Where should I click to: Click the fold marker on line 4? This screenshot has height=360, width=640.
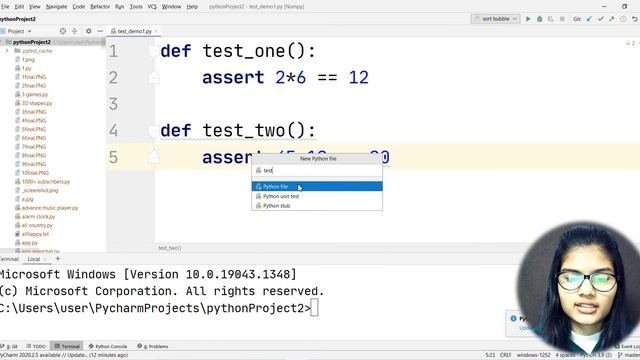coord(154,131)
